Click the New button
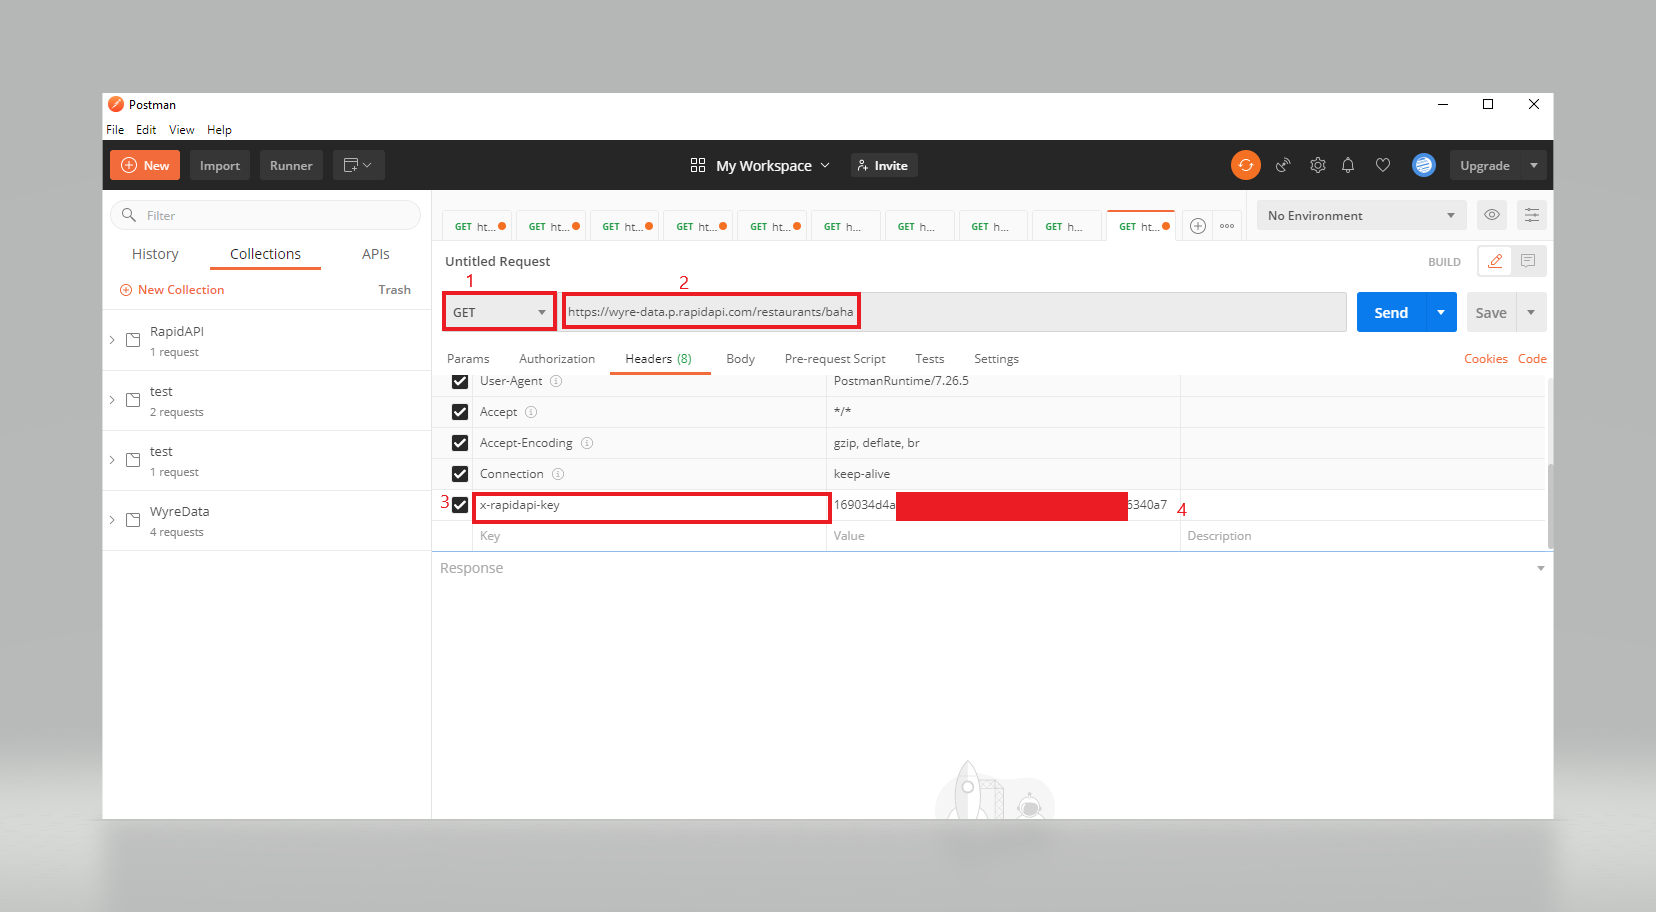The height and width of the screenshot is (912, 1656). coord(145,165)
